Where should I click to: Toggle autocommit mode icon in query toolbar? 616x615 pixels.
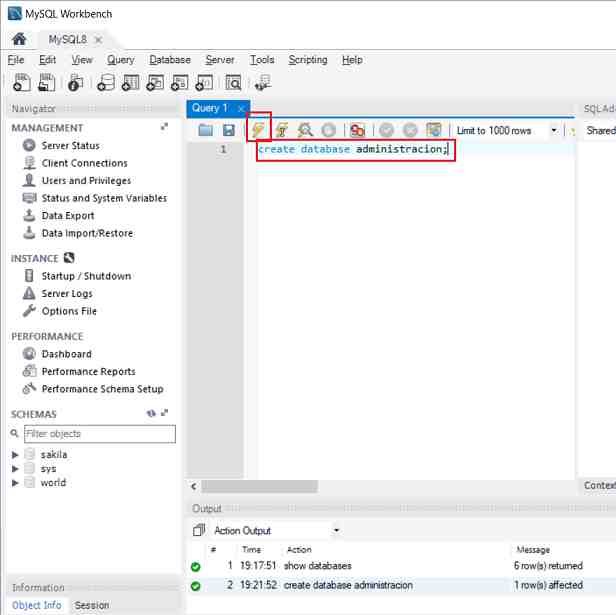433,130
